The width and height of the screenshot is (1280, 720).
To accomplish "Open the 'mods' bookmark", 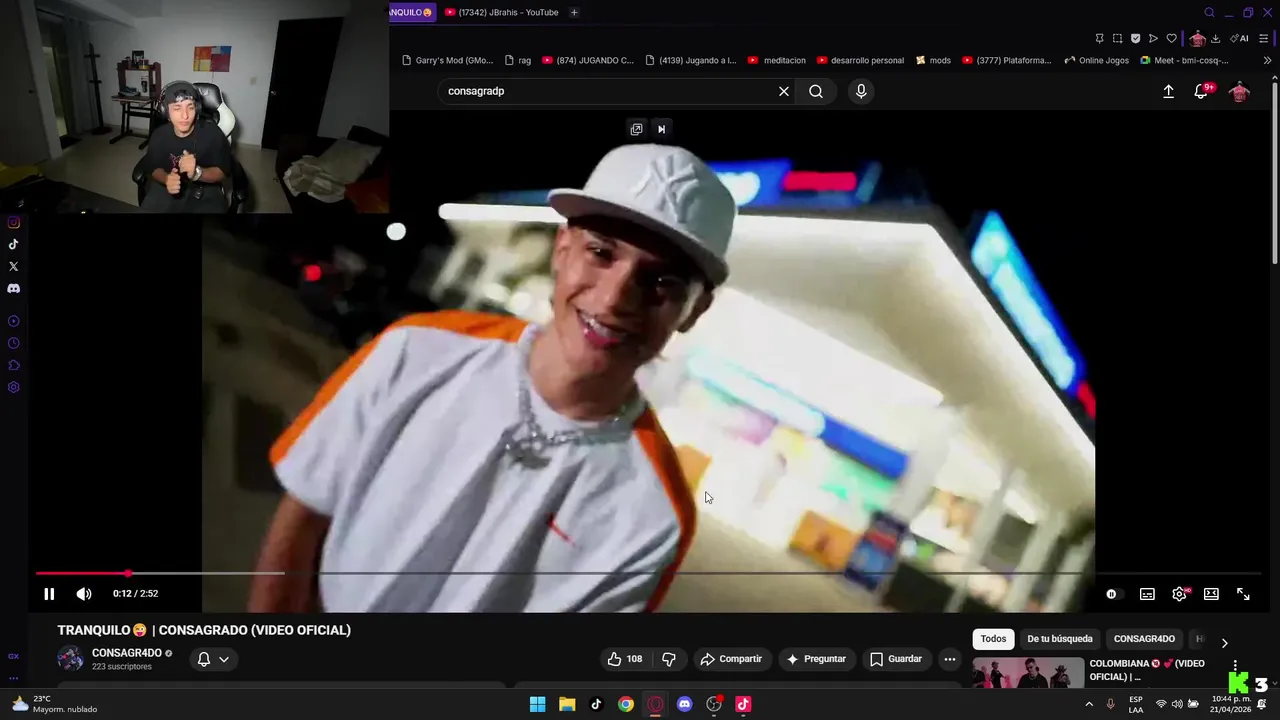I will pyautogui.click(x=933, y=60).
